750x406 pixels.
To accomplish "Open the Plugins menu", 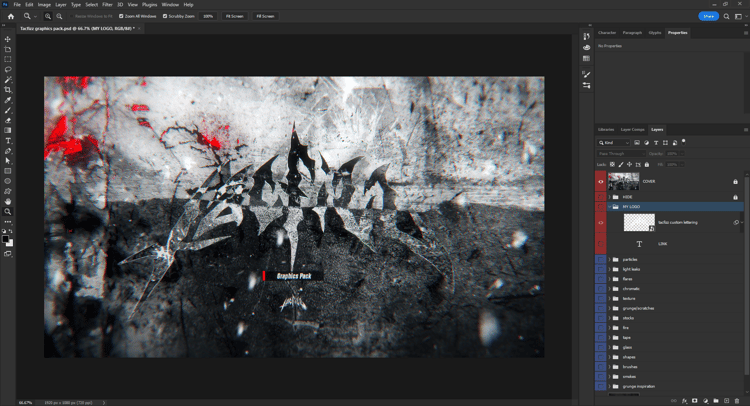I will tap(150, 5).
